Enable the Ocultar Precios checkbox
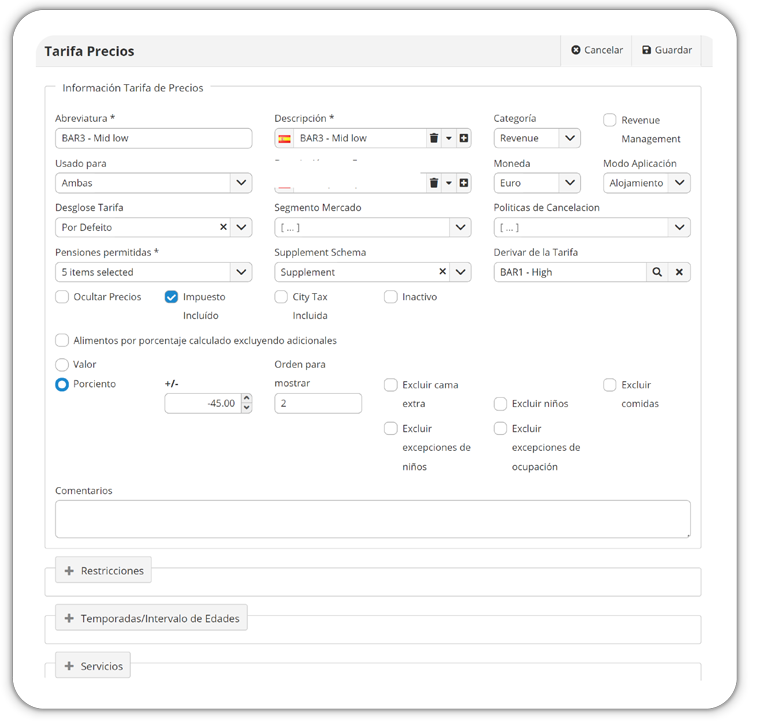The image size is (760, 721). coord(62,297)
